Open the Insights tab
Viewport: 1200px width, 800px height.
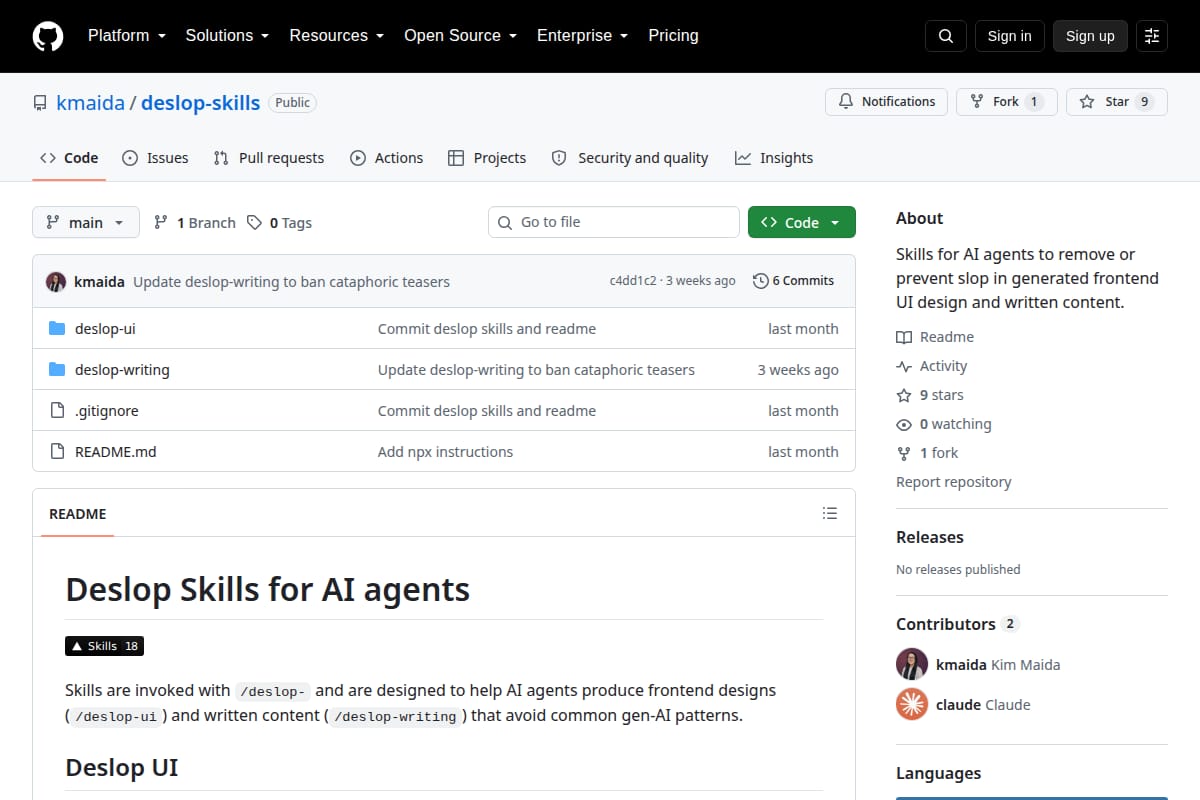click(774, 158)
